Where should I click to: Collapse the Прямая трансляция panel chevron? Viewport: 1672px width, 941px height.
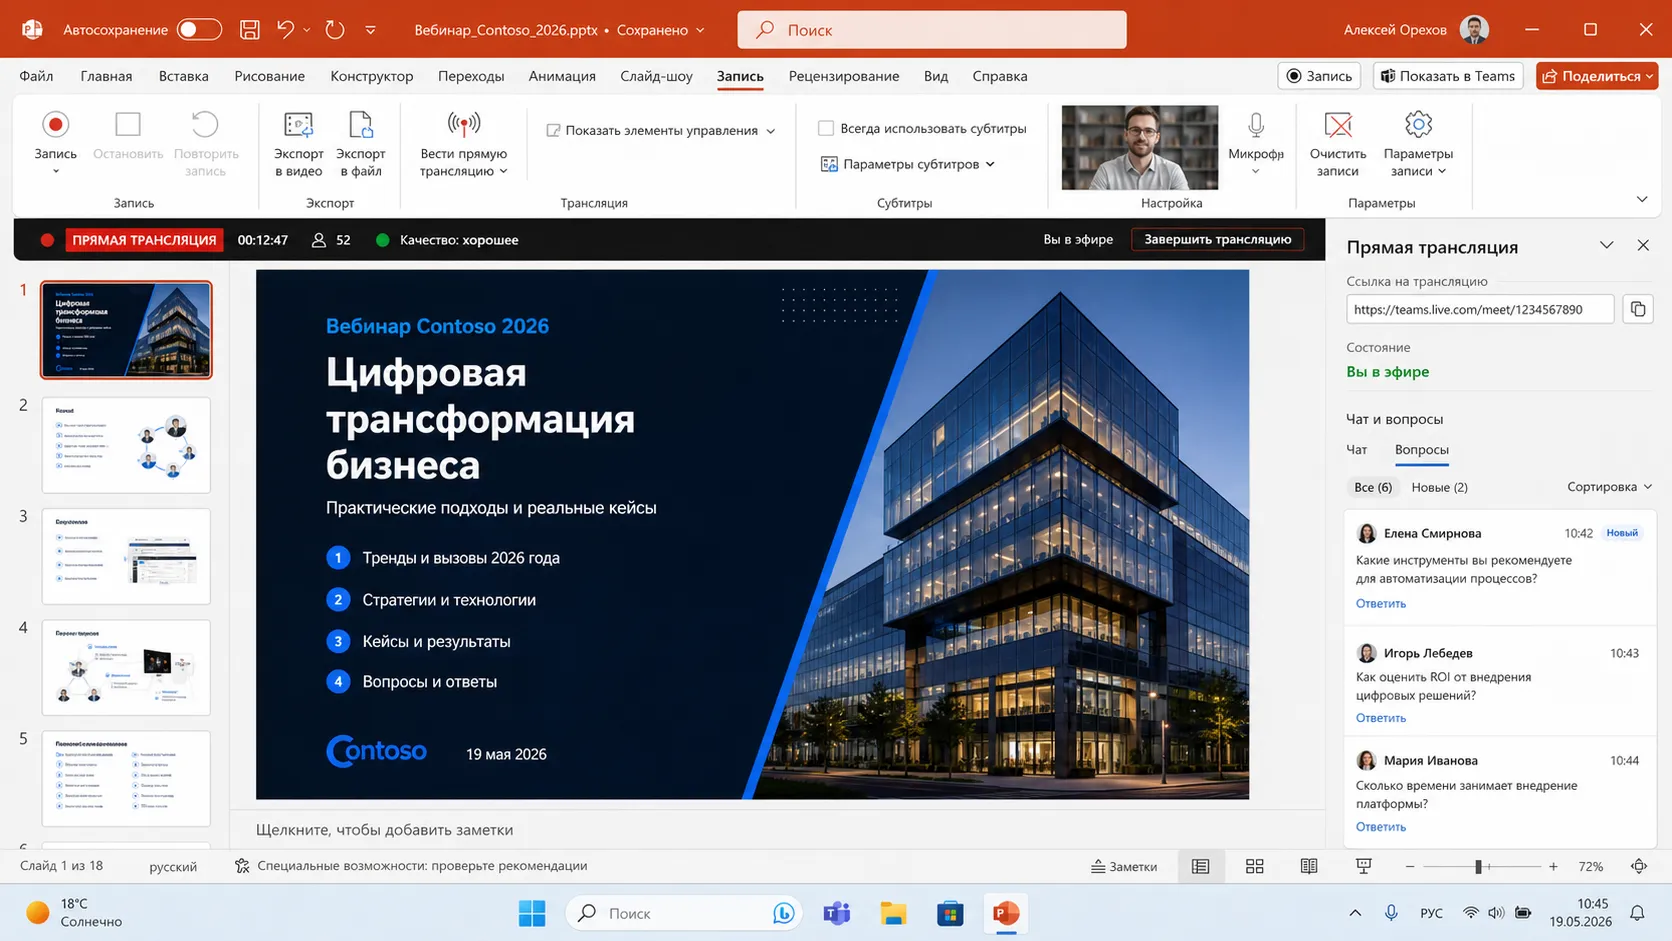1607,245
